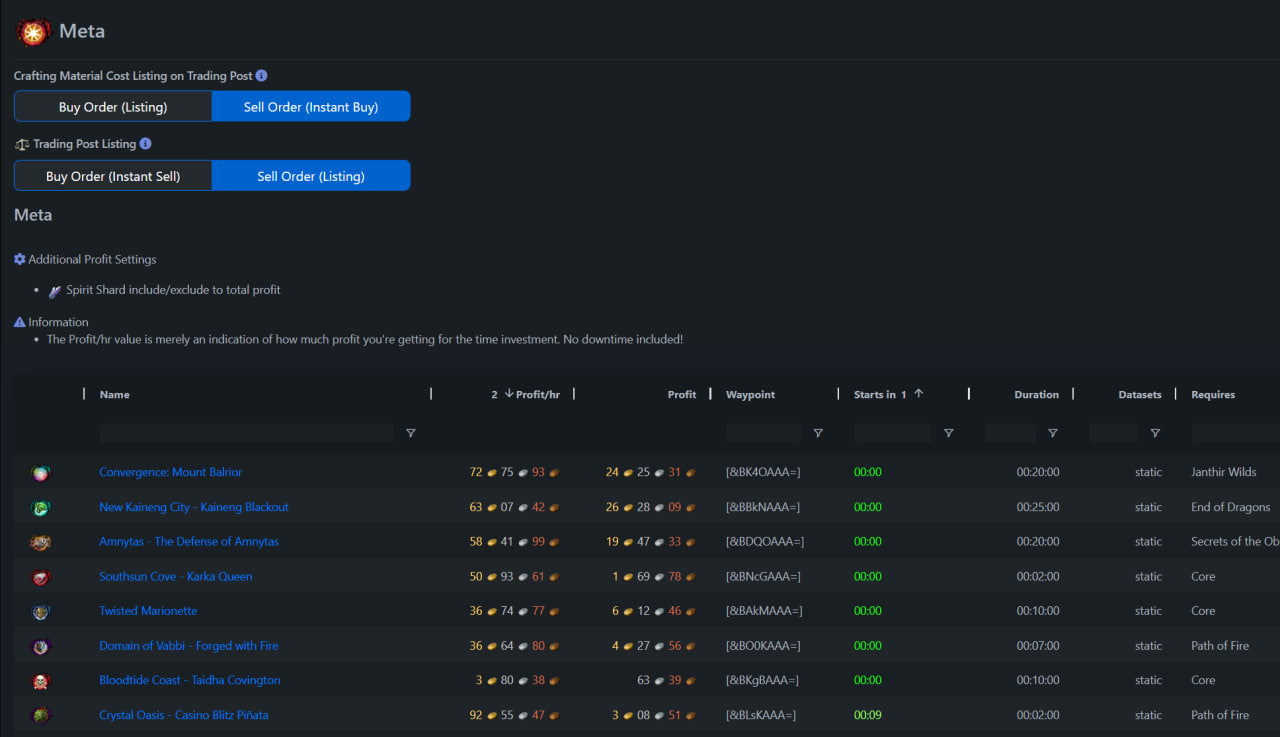This screenshot has height=737, width=1280.
Task: Open Crystal Oasis - Casino Blitz Piñata link
Action: pos(184,715)
